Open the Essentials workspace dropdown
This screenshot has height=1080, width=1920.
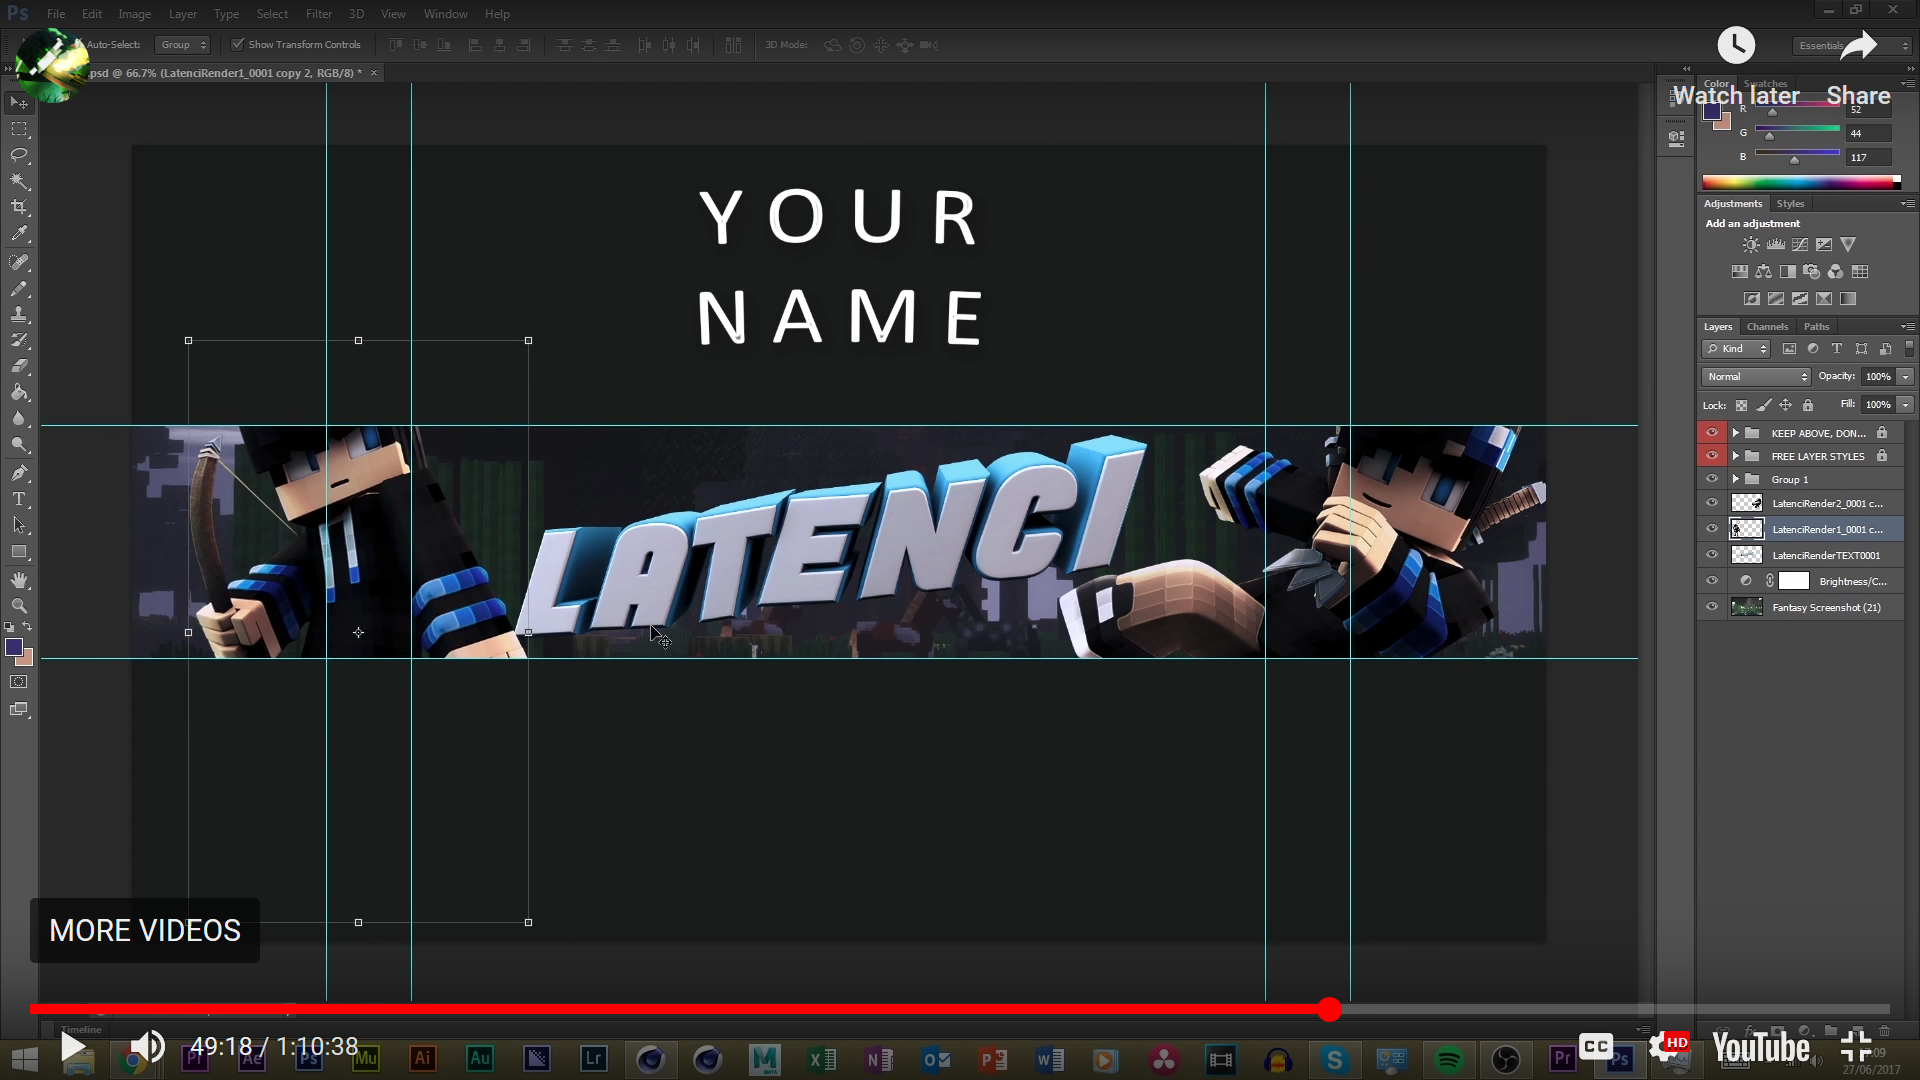[1851, 46]
